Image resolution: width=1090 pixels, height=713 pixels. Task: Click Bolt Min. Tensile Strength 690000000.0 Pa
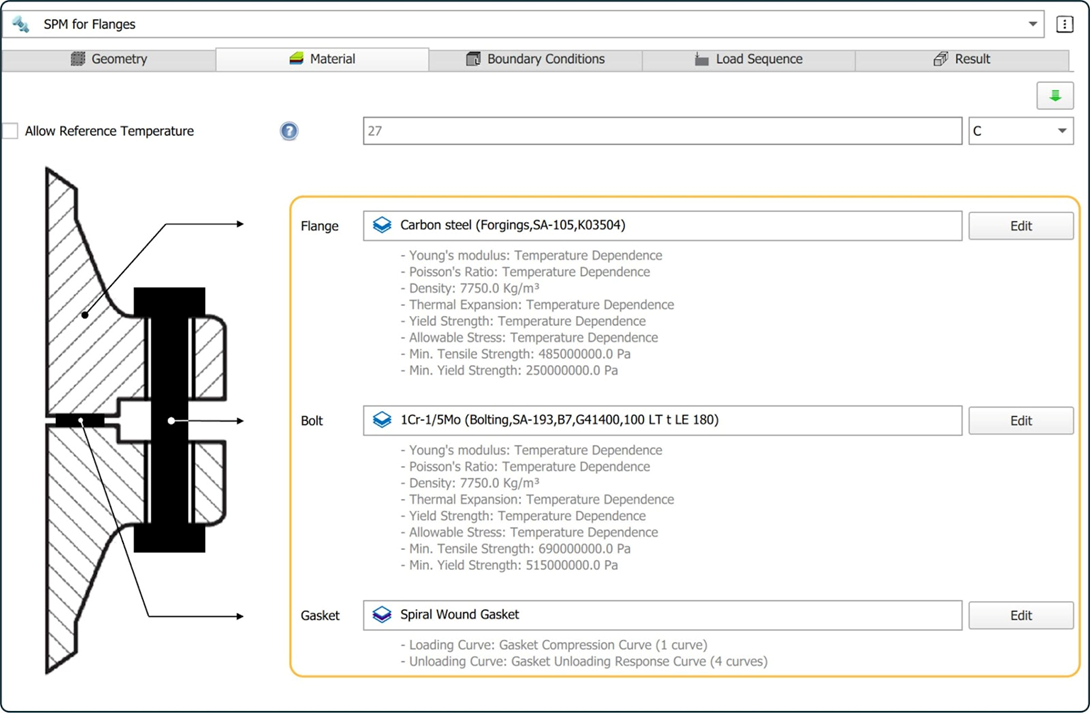[x=516, y=548]
